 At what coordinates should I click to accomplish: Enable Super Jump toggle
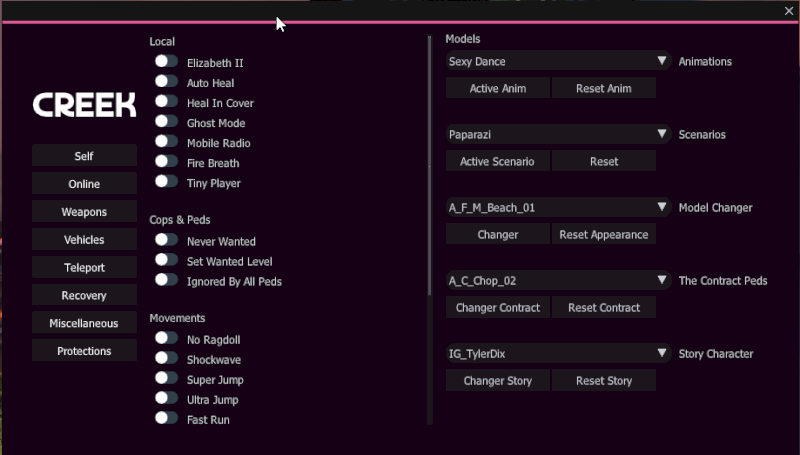[x=166, y=378]
